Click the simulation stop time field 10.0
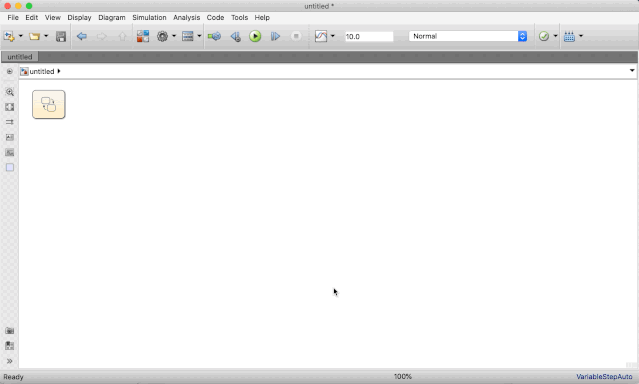 [x=369, y=36]
